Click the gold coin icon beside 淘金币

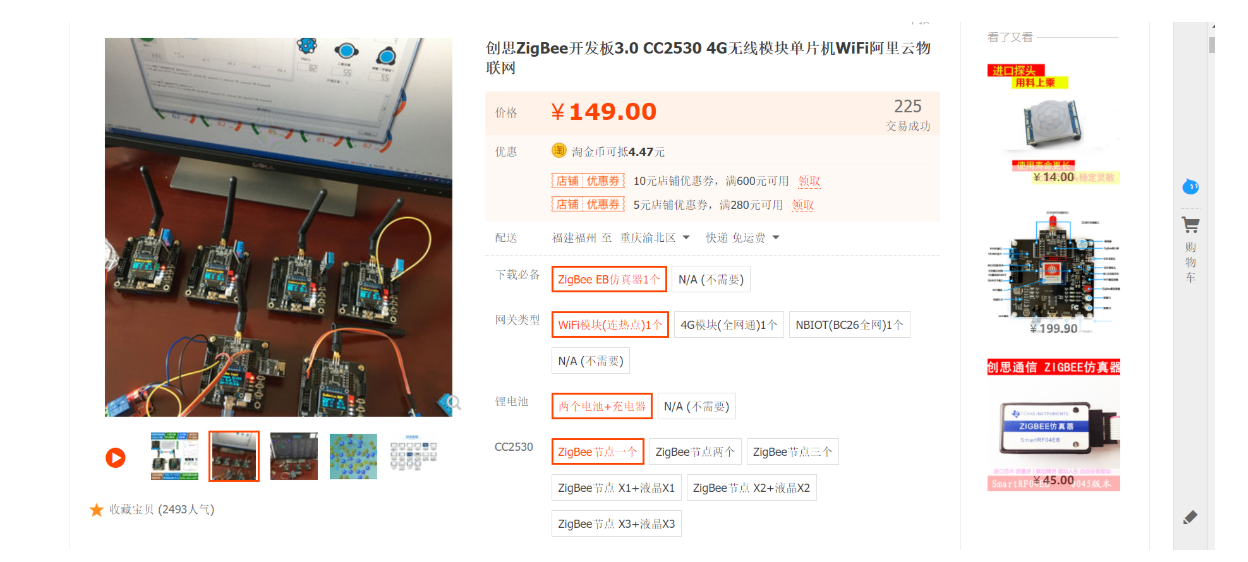pyautogui.click(x=559, y=151)
